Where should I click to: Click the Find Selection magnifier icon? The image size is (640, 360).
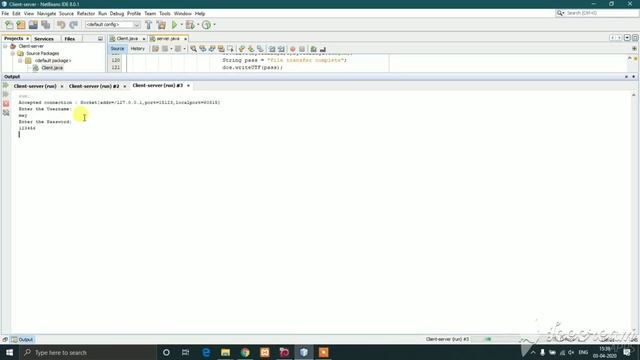193,49
